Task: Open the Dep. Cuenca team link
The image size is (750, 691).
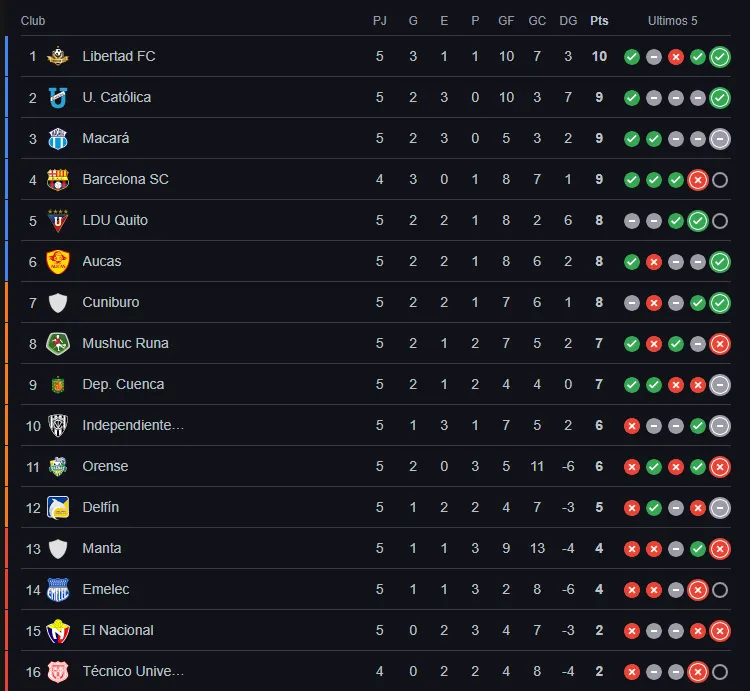Action: point(123,384)
